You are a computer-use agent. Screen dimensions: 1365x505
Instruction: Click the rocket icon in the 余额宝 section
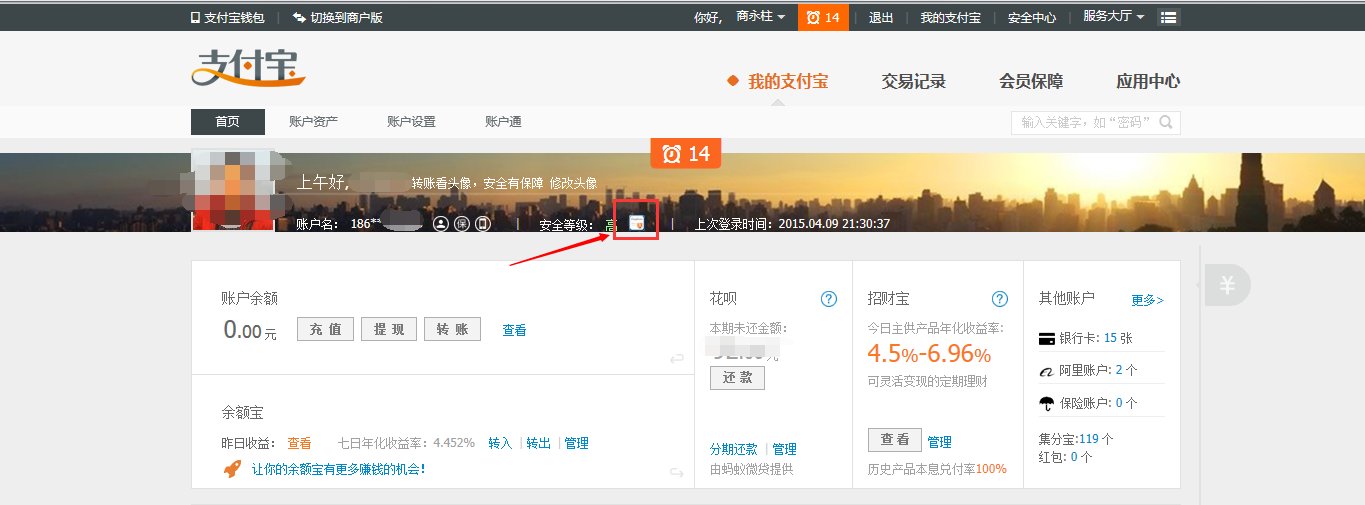232,468
